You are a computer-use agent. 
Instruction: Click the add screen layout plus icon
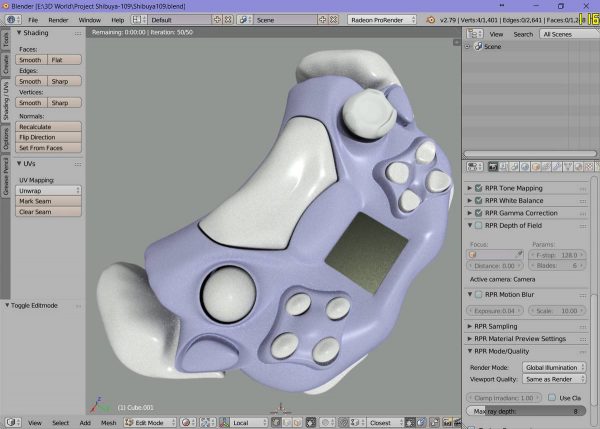coord(216,19)
